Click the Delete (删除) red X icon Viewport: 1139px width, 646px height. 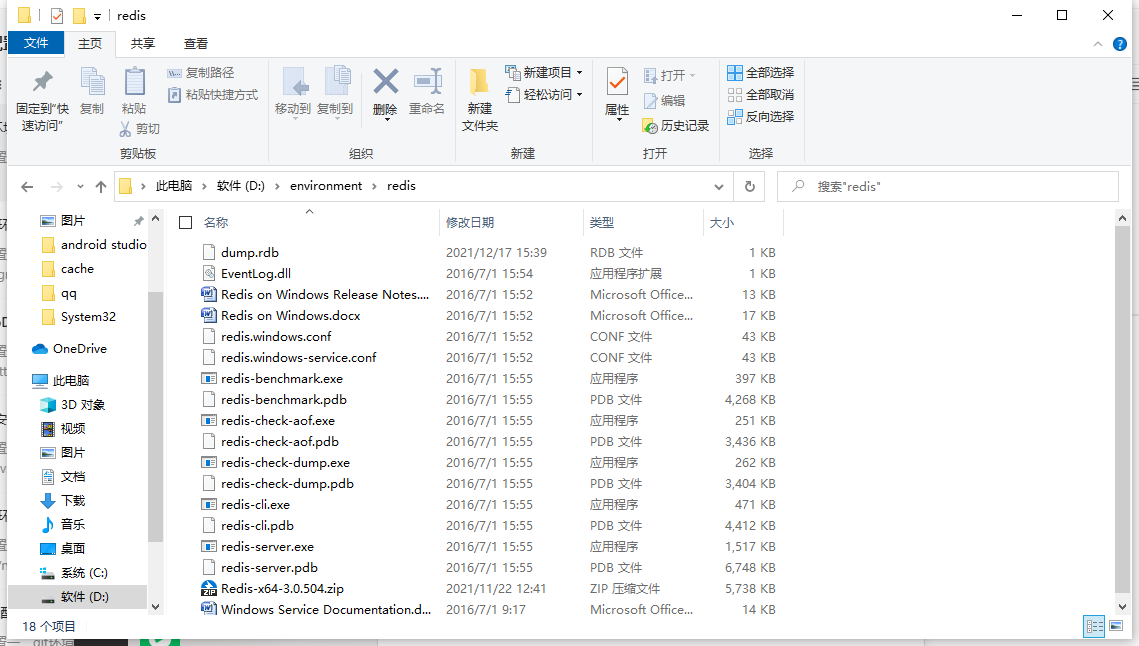[x=385, y=81]
